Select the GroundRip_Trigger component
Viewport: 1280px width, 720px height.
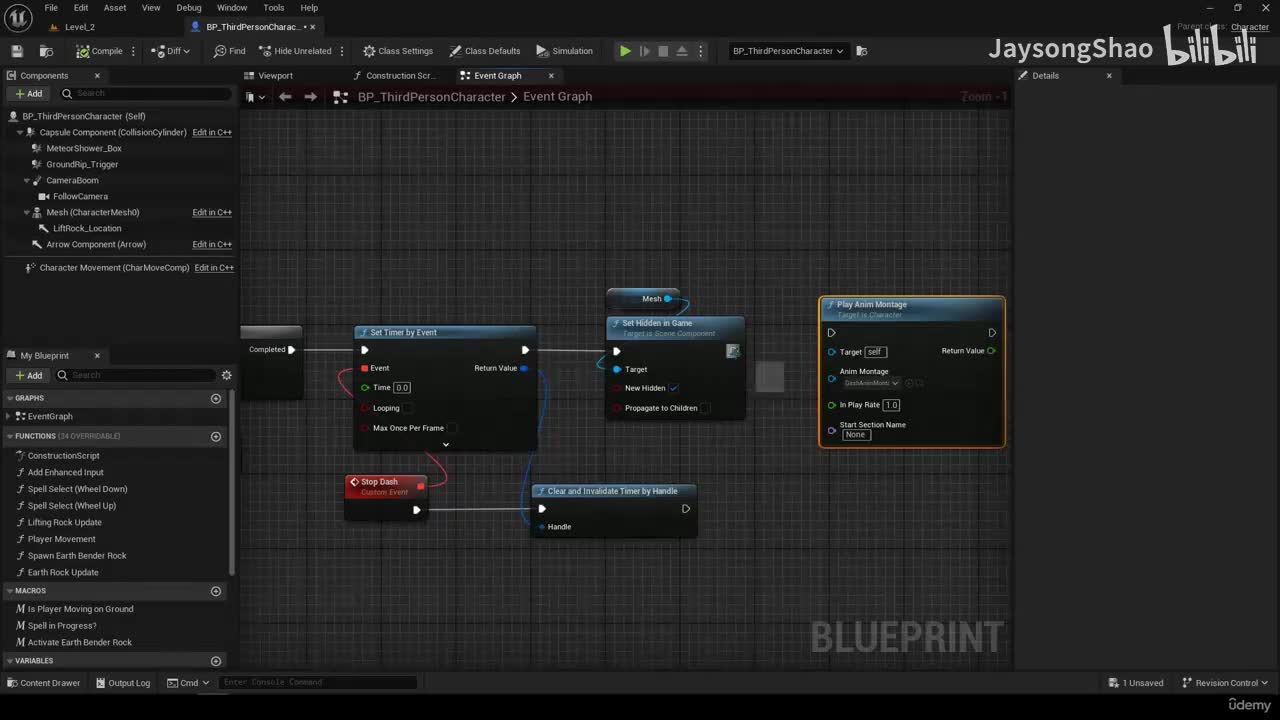coord(82,164)
